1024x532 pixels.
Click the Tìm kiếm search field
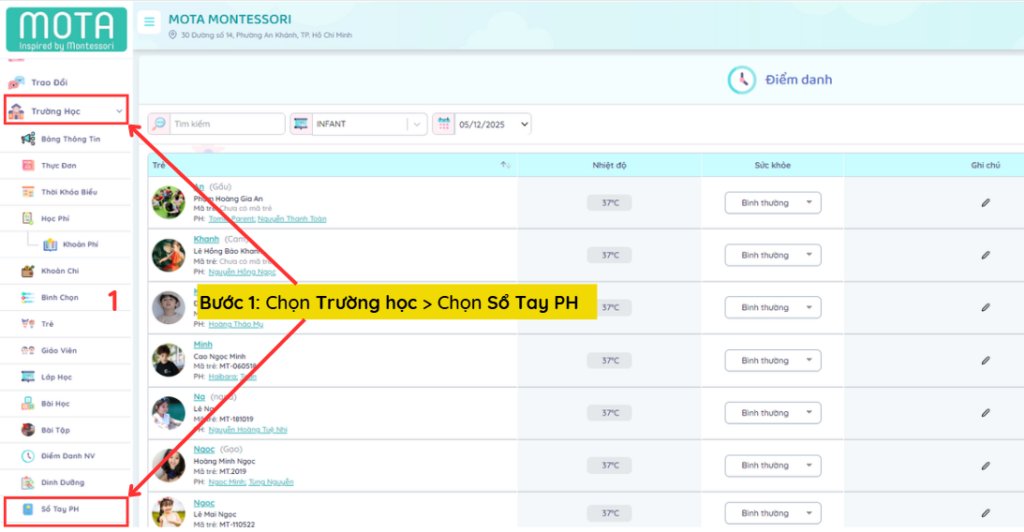(226, 124)
